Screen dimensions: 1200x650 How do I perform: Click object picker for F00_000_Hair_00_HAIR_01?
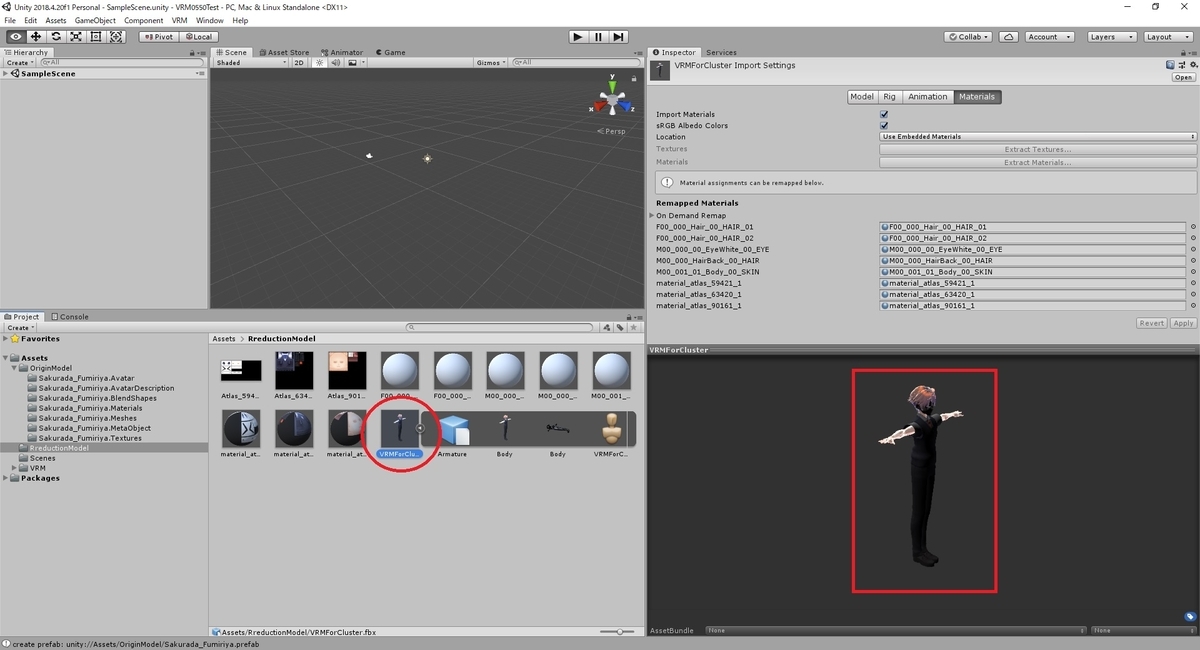(1193, 227)
